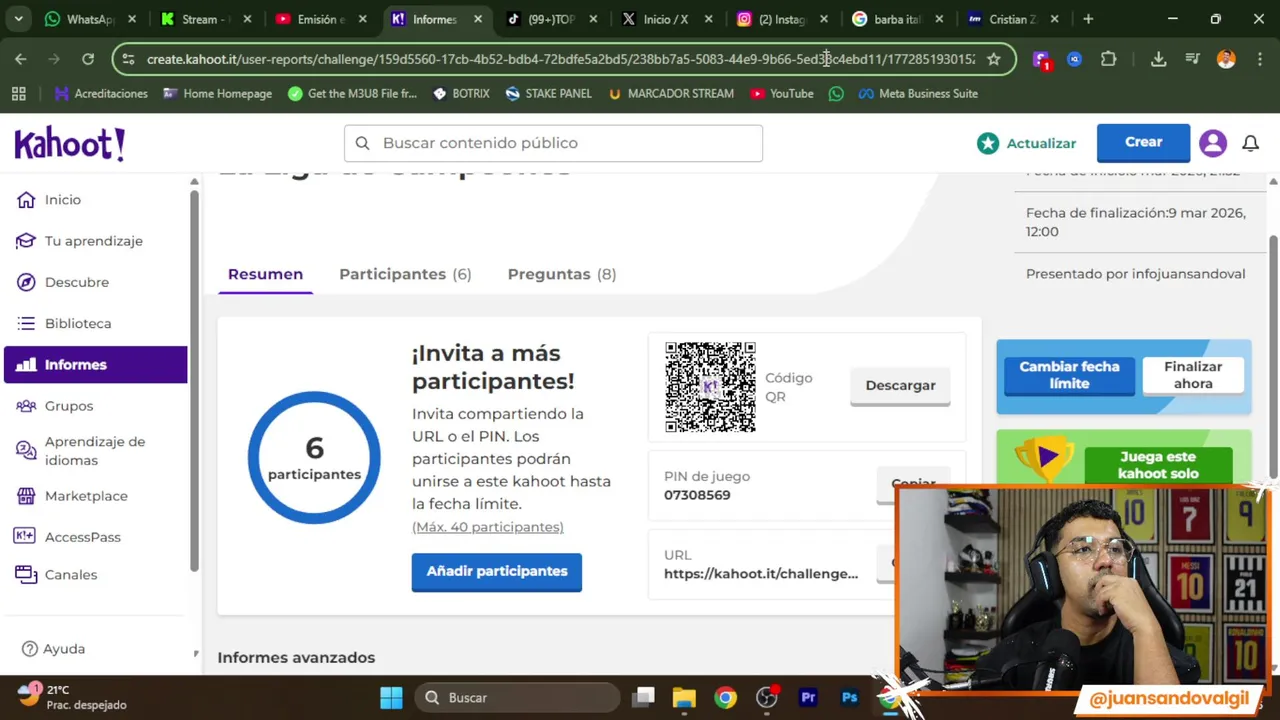Open the weather widget 21°C
This screenshot has width=1280, height=720.
[x=72, y=697]
